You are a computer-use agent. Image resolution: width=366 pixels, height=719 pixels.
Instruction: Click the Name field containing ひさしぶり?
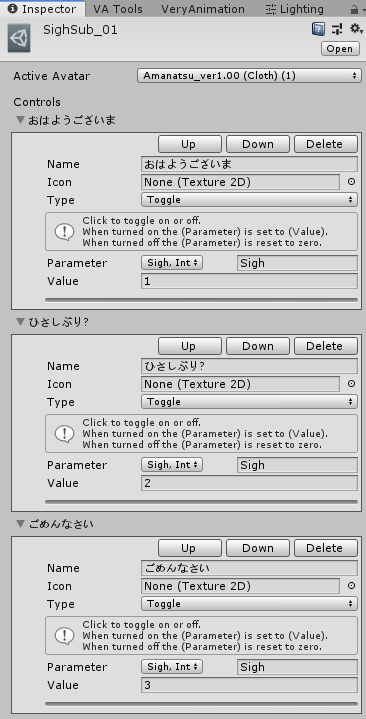[x=249, y=366]
